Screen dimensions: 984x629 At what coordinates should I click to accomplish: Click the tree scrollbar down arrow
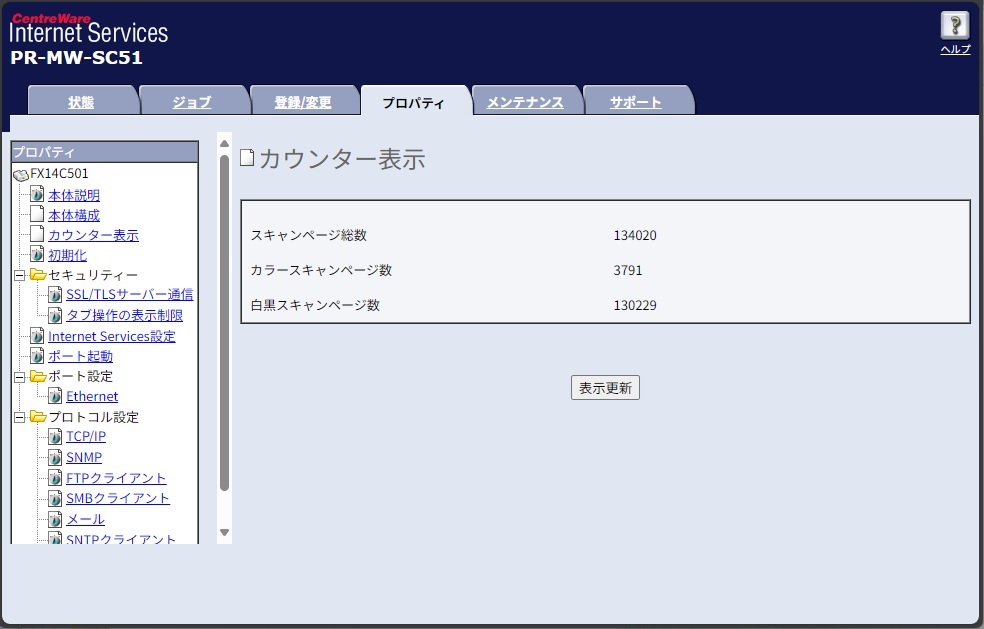tap(224, 532)
